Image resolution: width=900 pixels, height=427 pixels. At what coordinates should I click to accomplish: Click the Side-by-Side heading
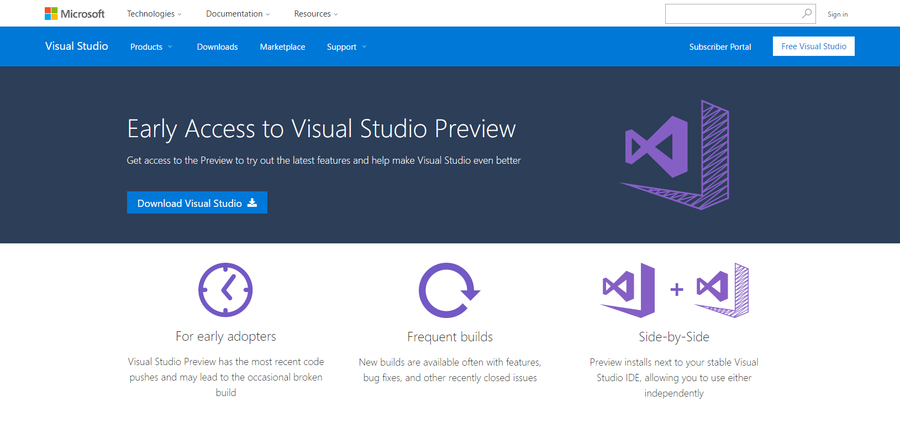[674, 337]
